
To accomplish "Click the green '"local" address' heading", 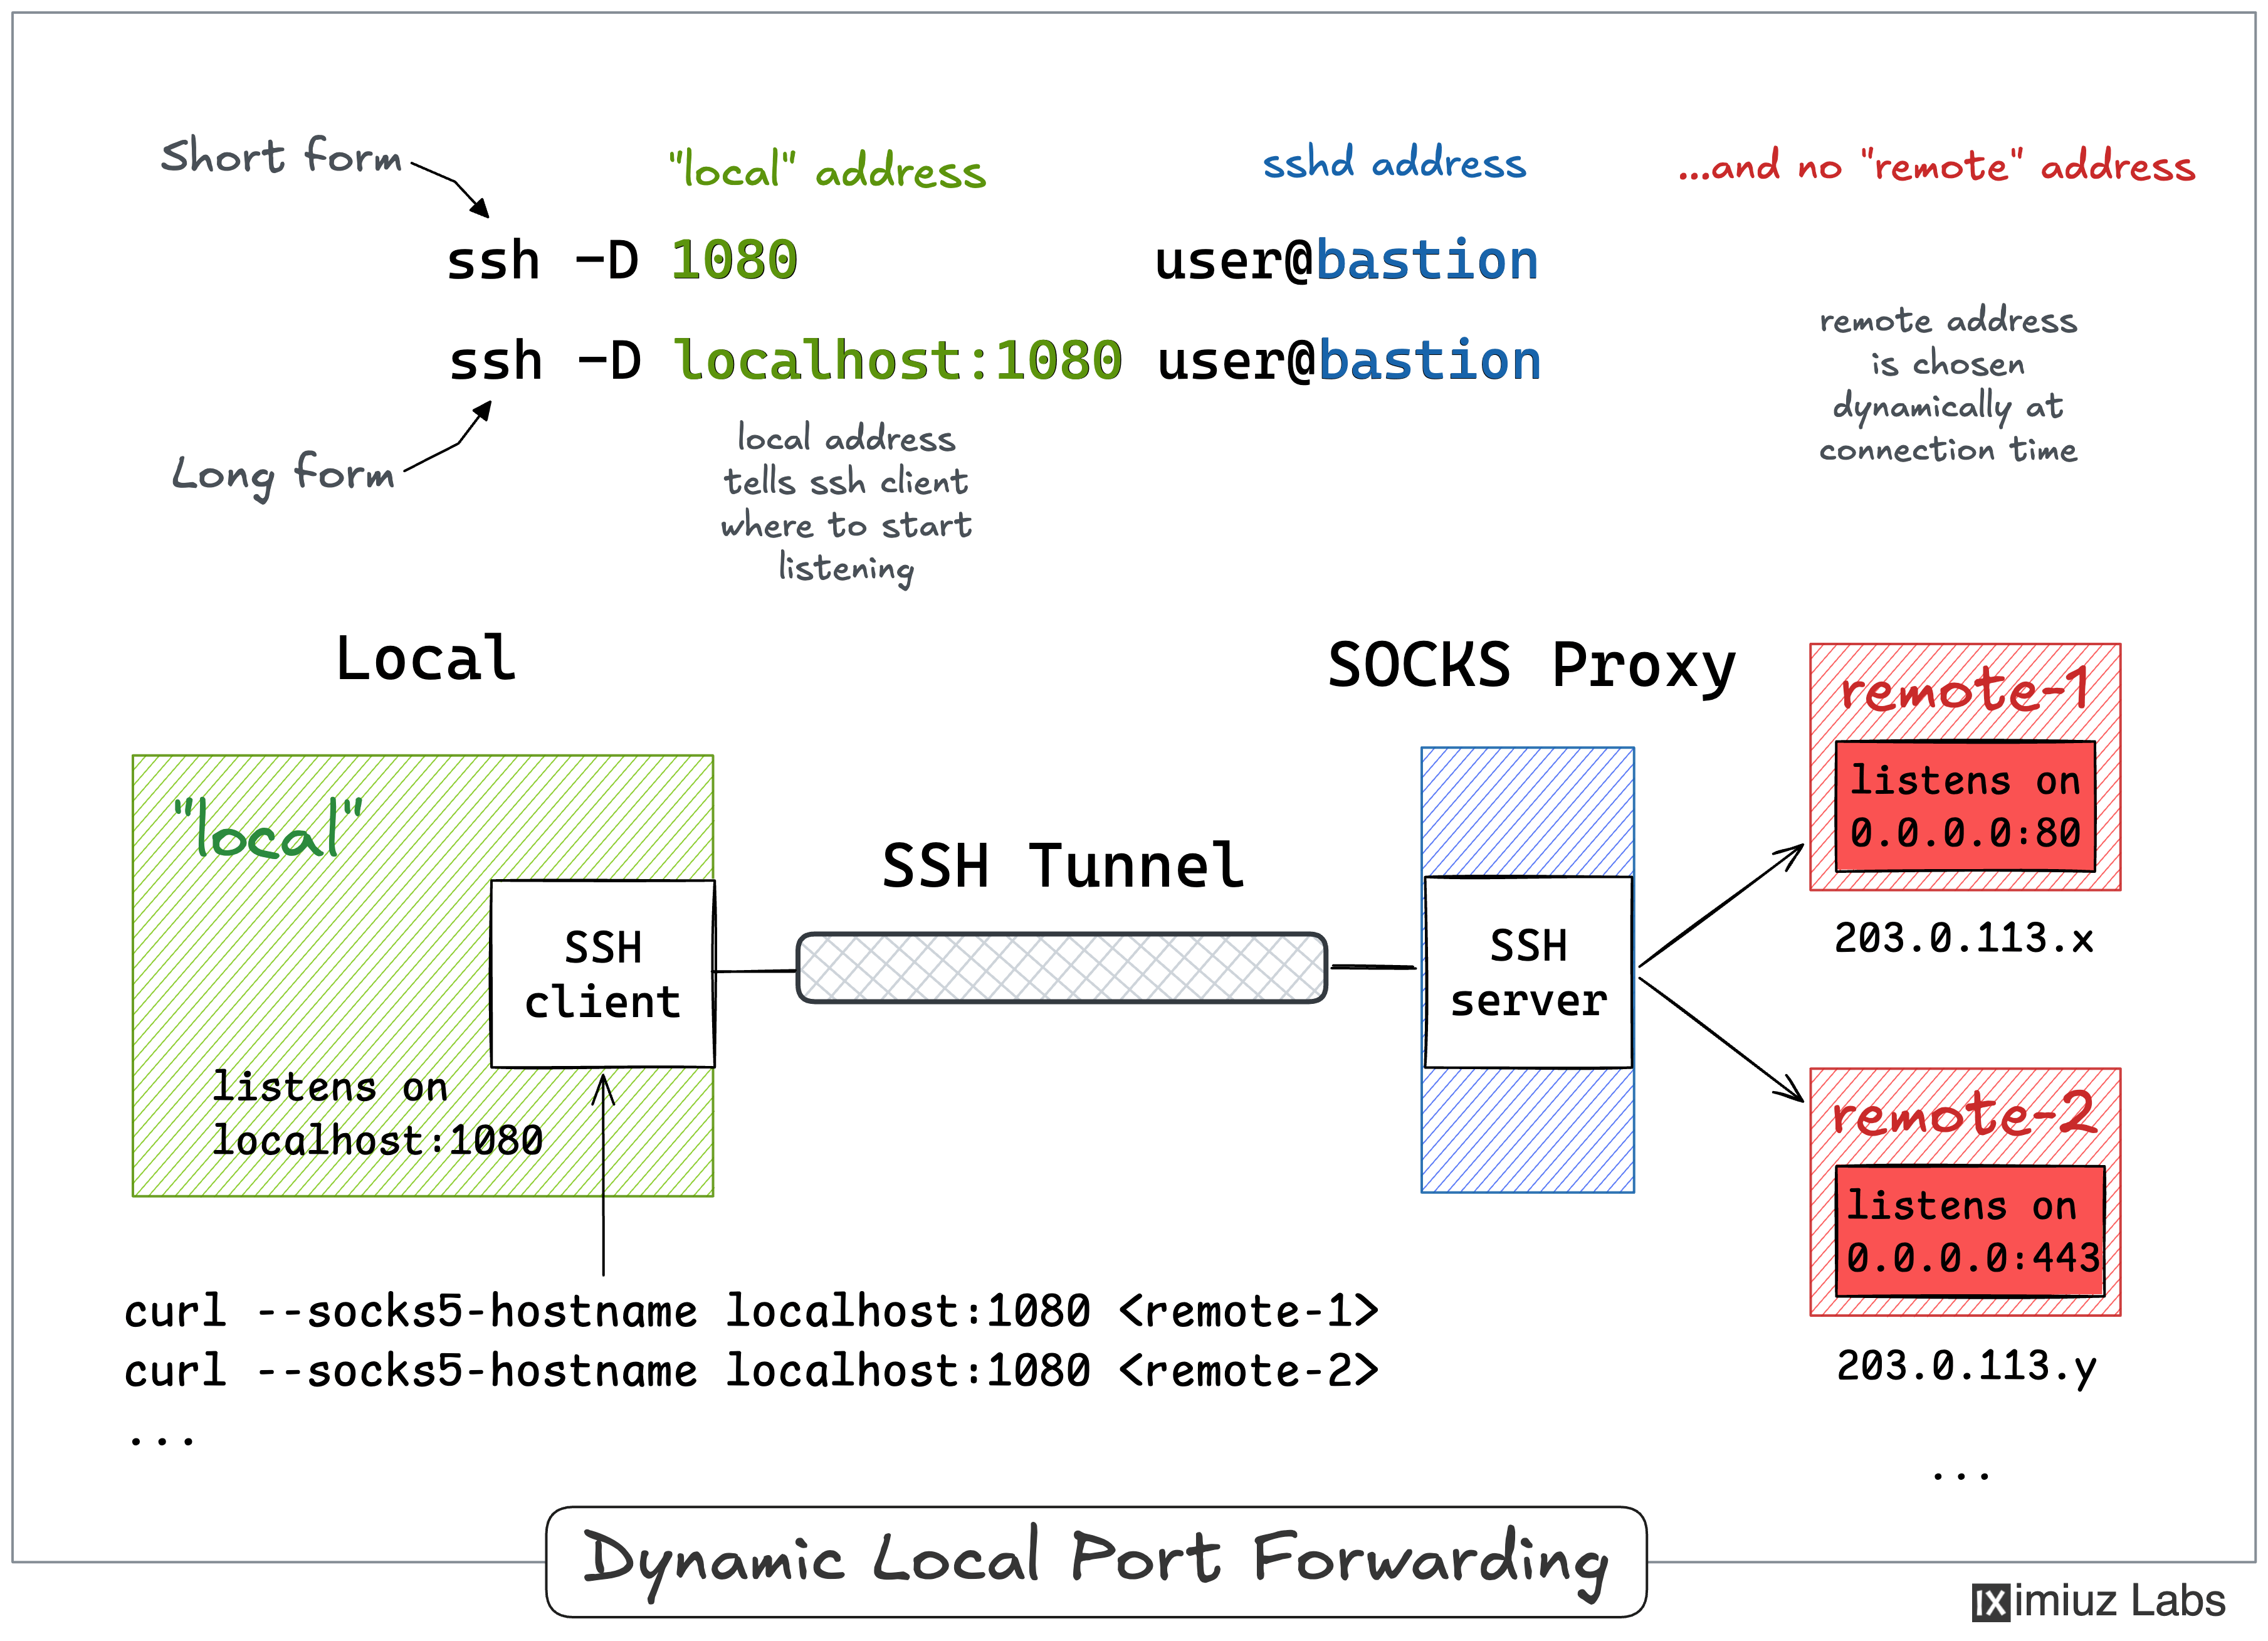I will [827, 169].
